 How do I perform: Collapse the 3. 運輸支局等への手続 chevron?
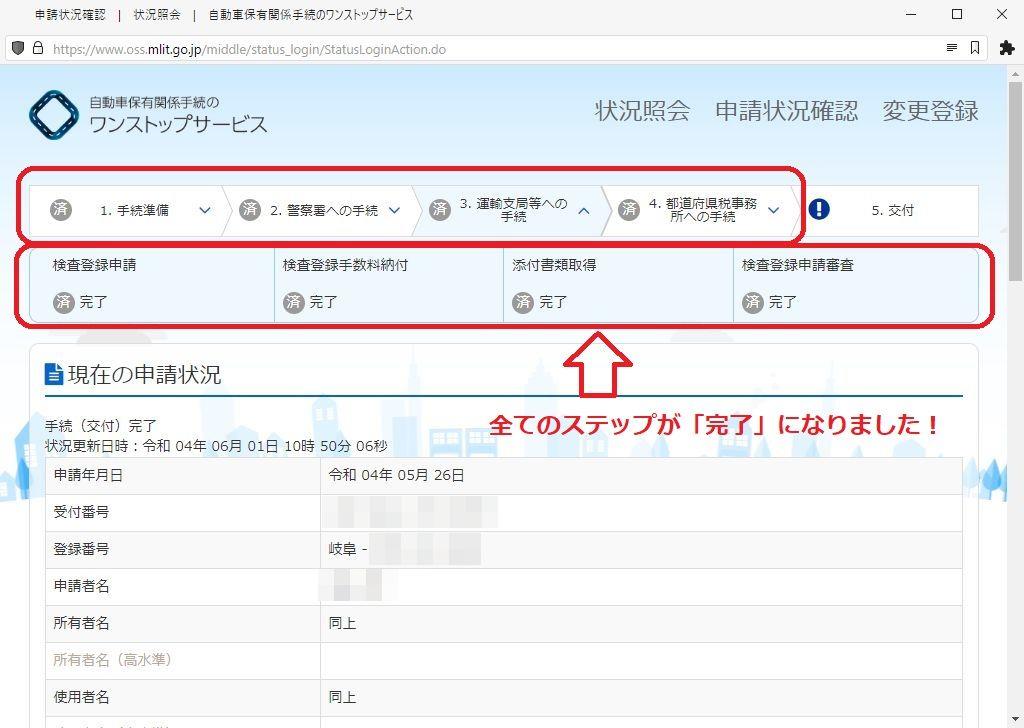click(584, 210)
